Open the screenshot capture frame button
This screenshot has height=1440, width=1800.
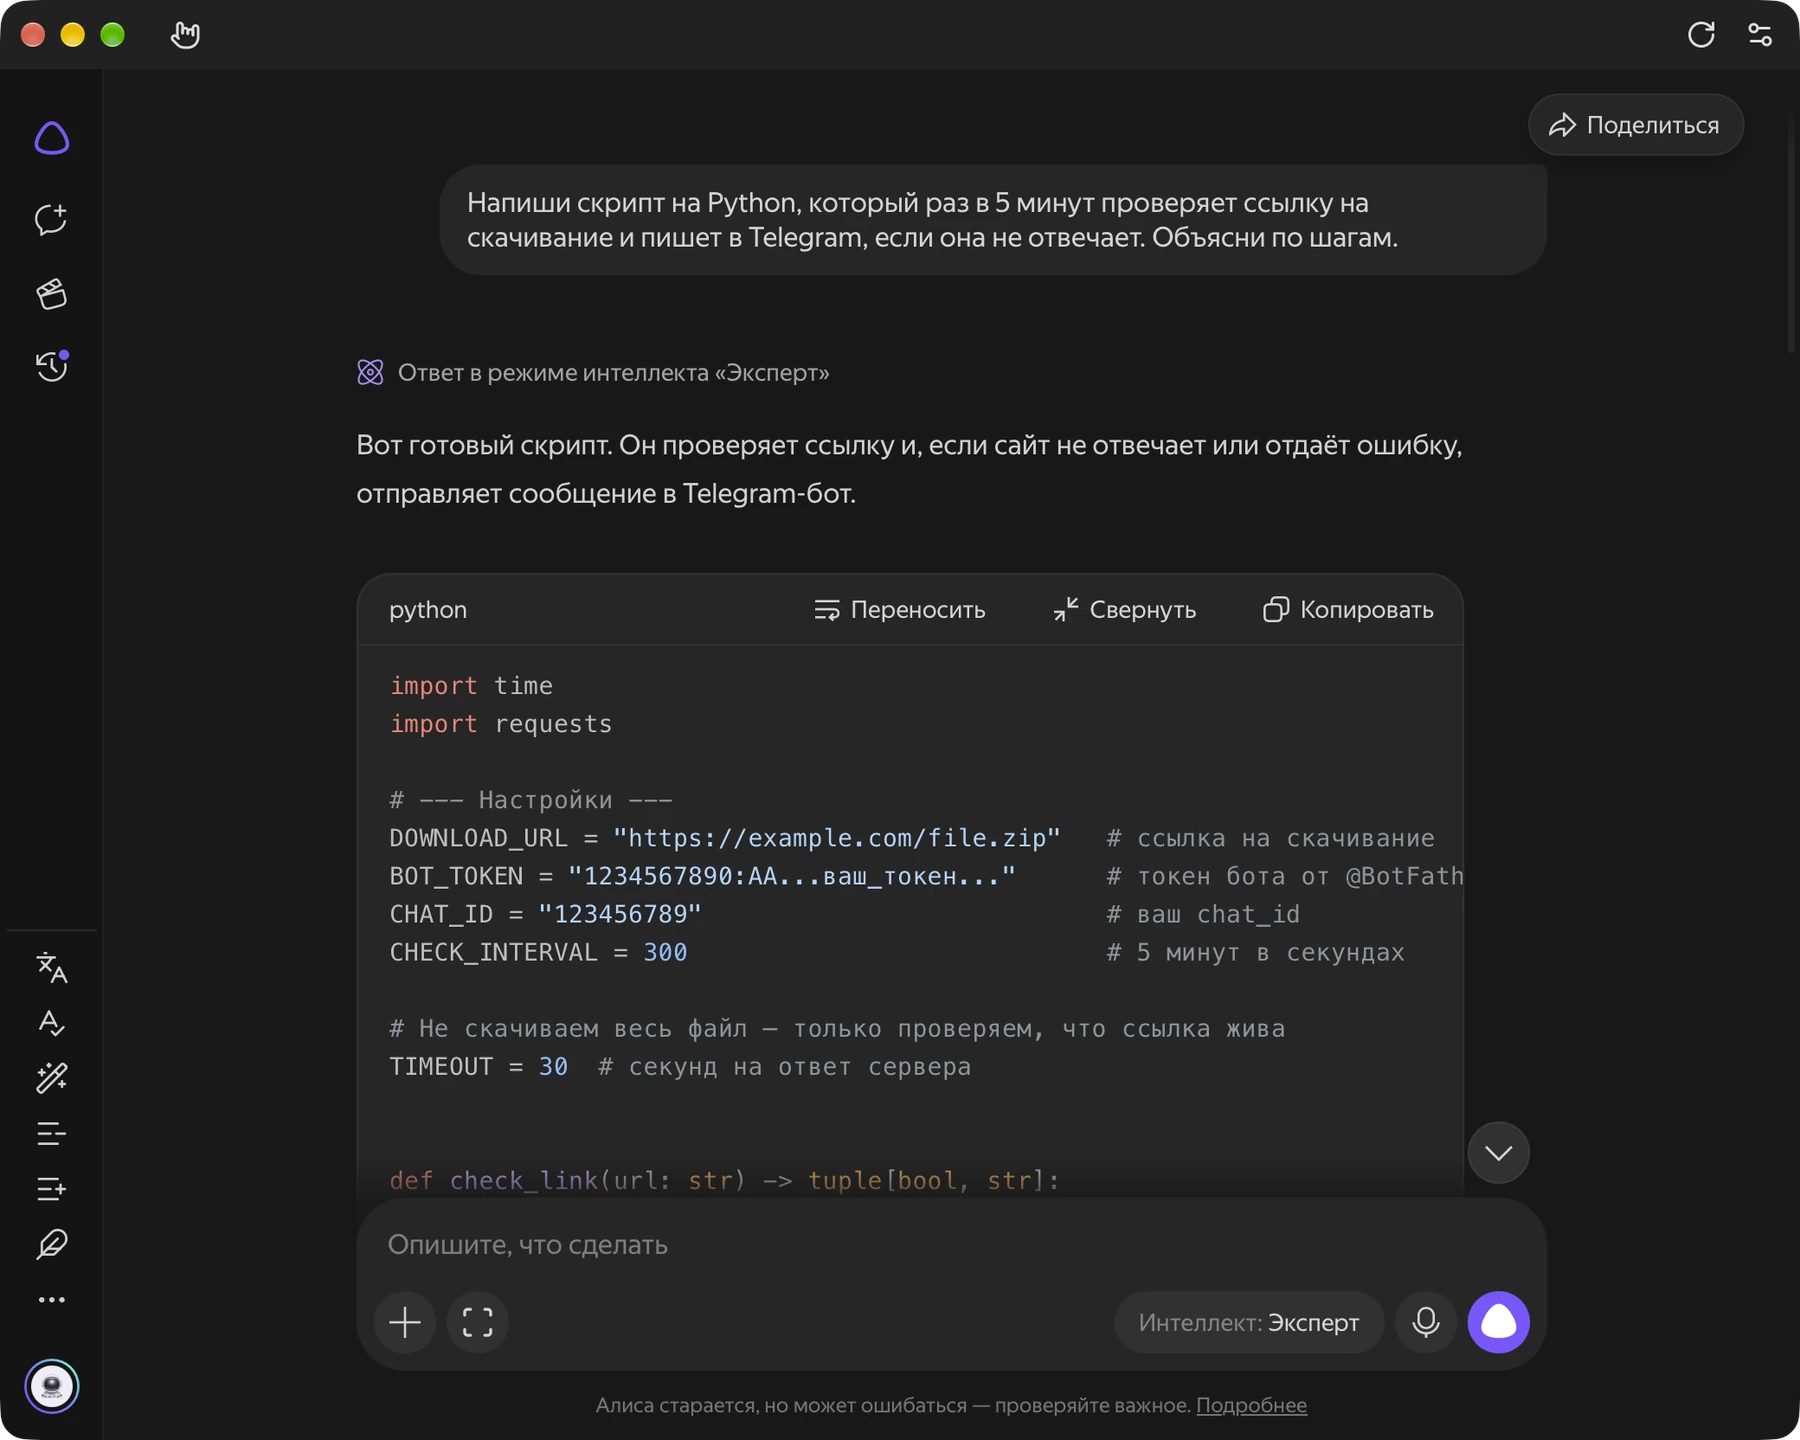[x=478, y=1322]
